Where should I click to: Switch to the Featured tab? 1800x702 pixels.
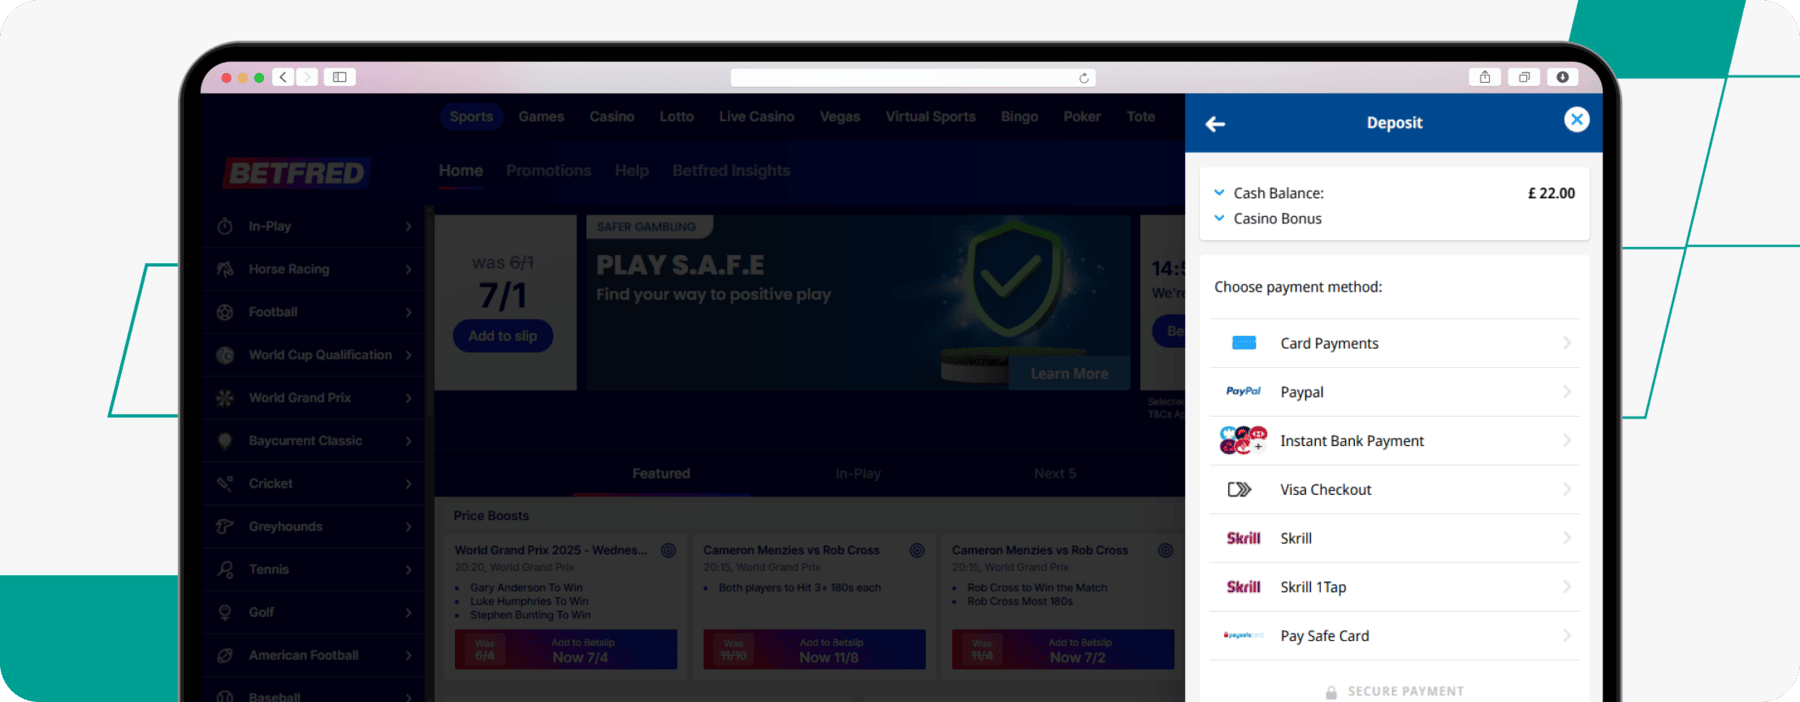661,474
